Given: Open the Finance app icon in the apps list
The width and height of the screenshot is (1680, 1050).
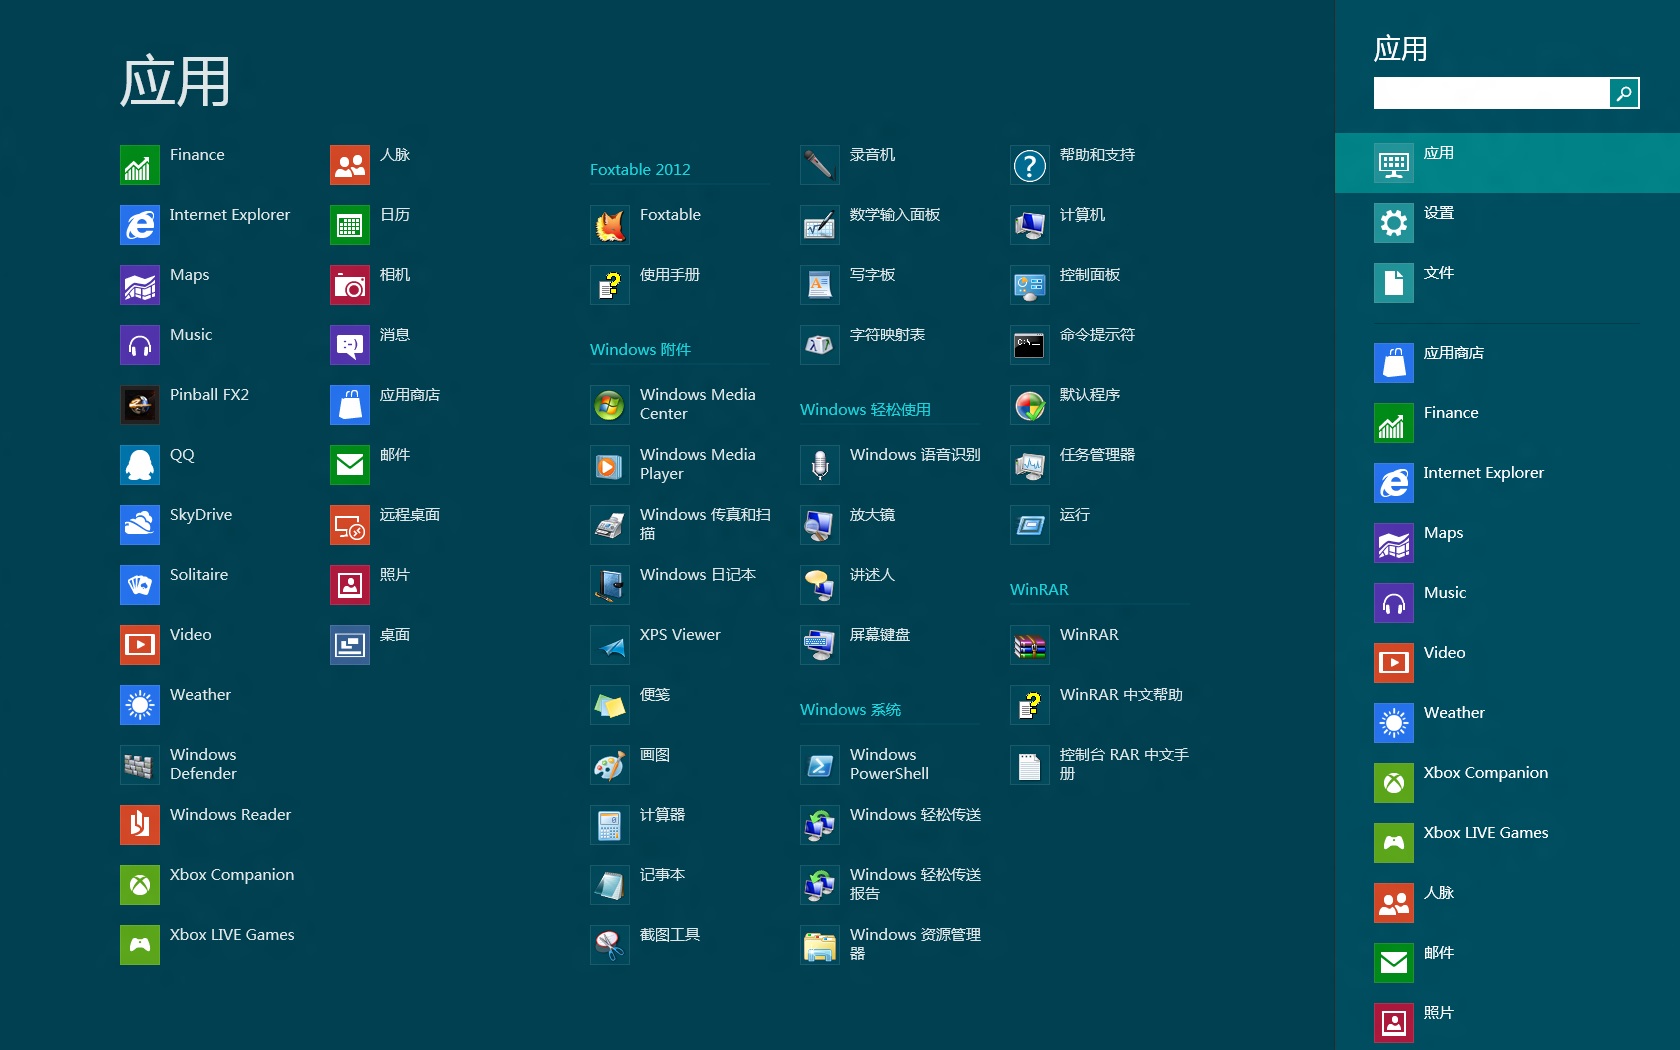Looking at the screenshot, I should coord(140,165).
